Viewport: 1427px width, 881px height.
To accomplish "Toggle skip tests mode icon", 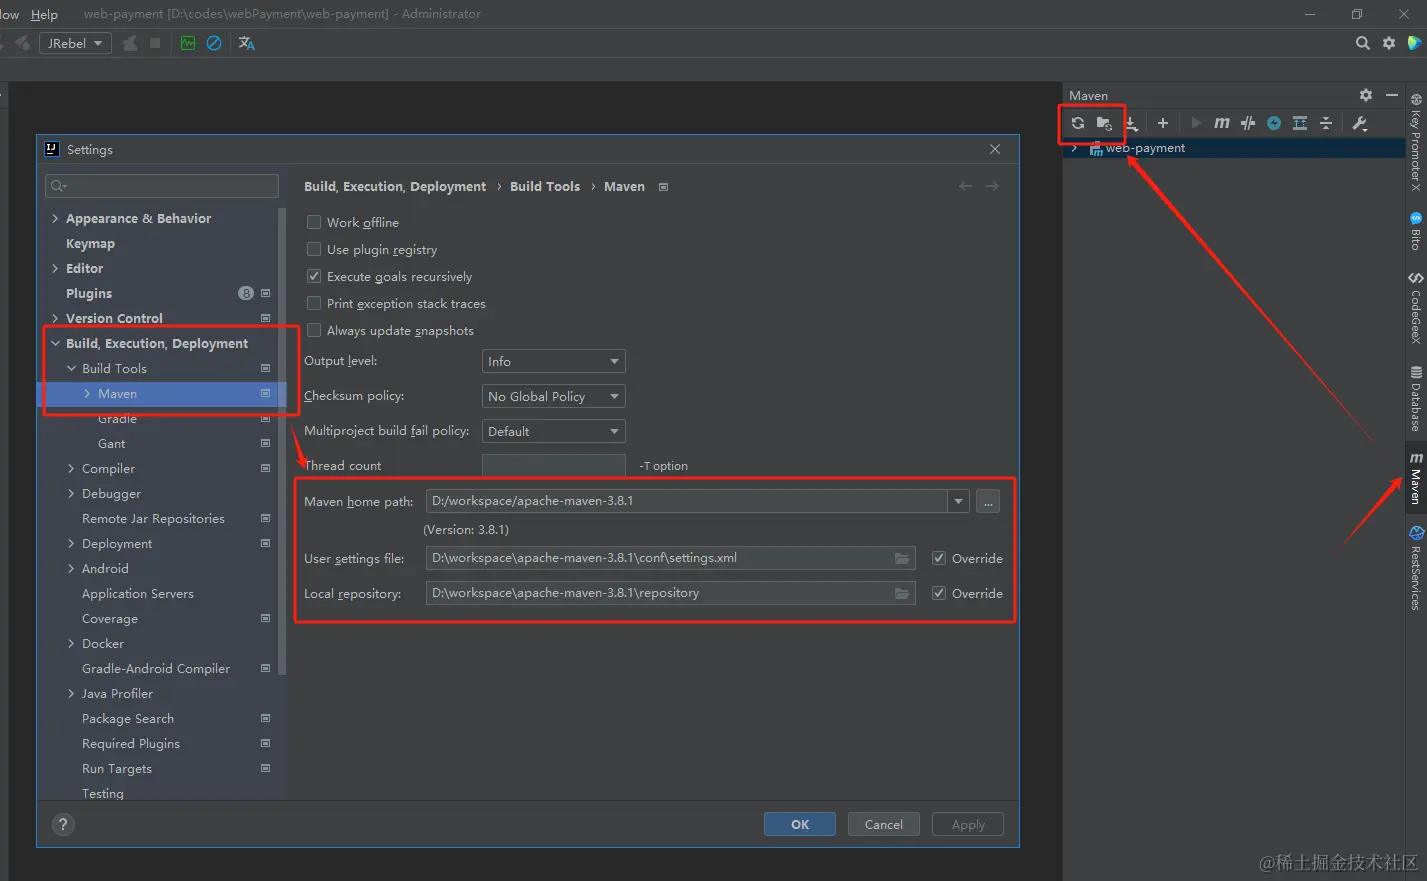I will pos(1248,123).
